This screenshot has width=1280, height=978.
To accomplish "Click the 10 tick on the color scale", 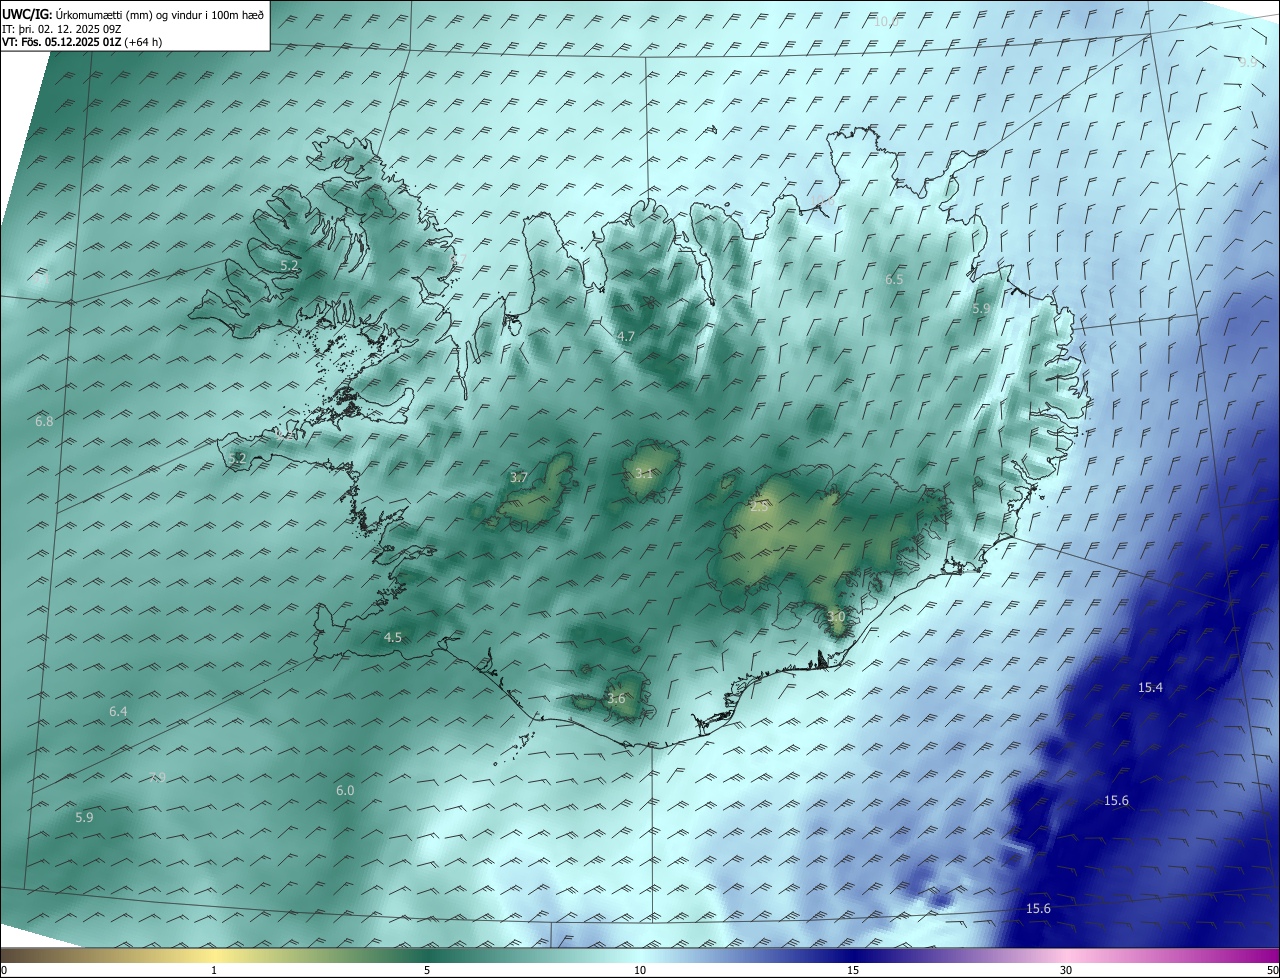I will coord(640,970).
